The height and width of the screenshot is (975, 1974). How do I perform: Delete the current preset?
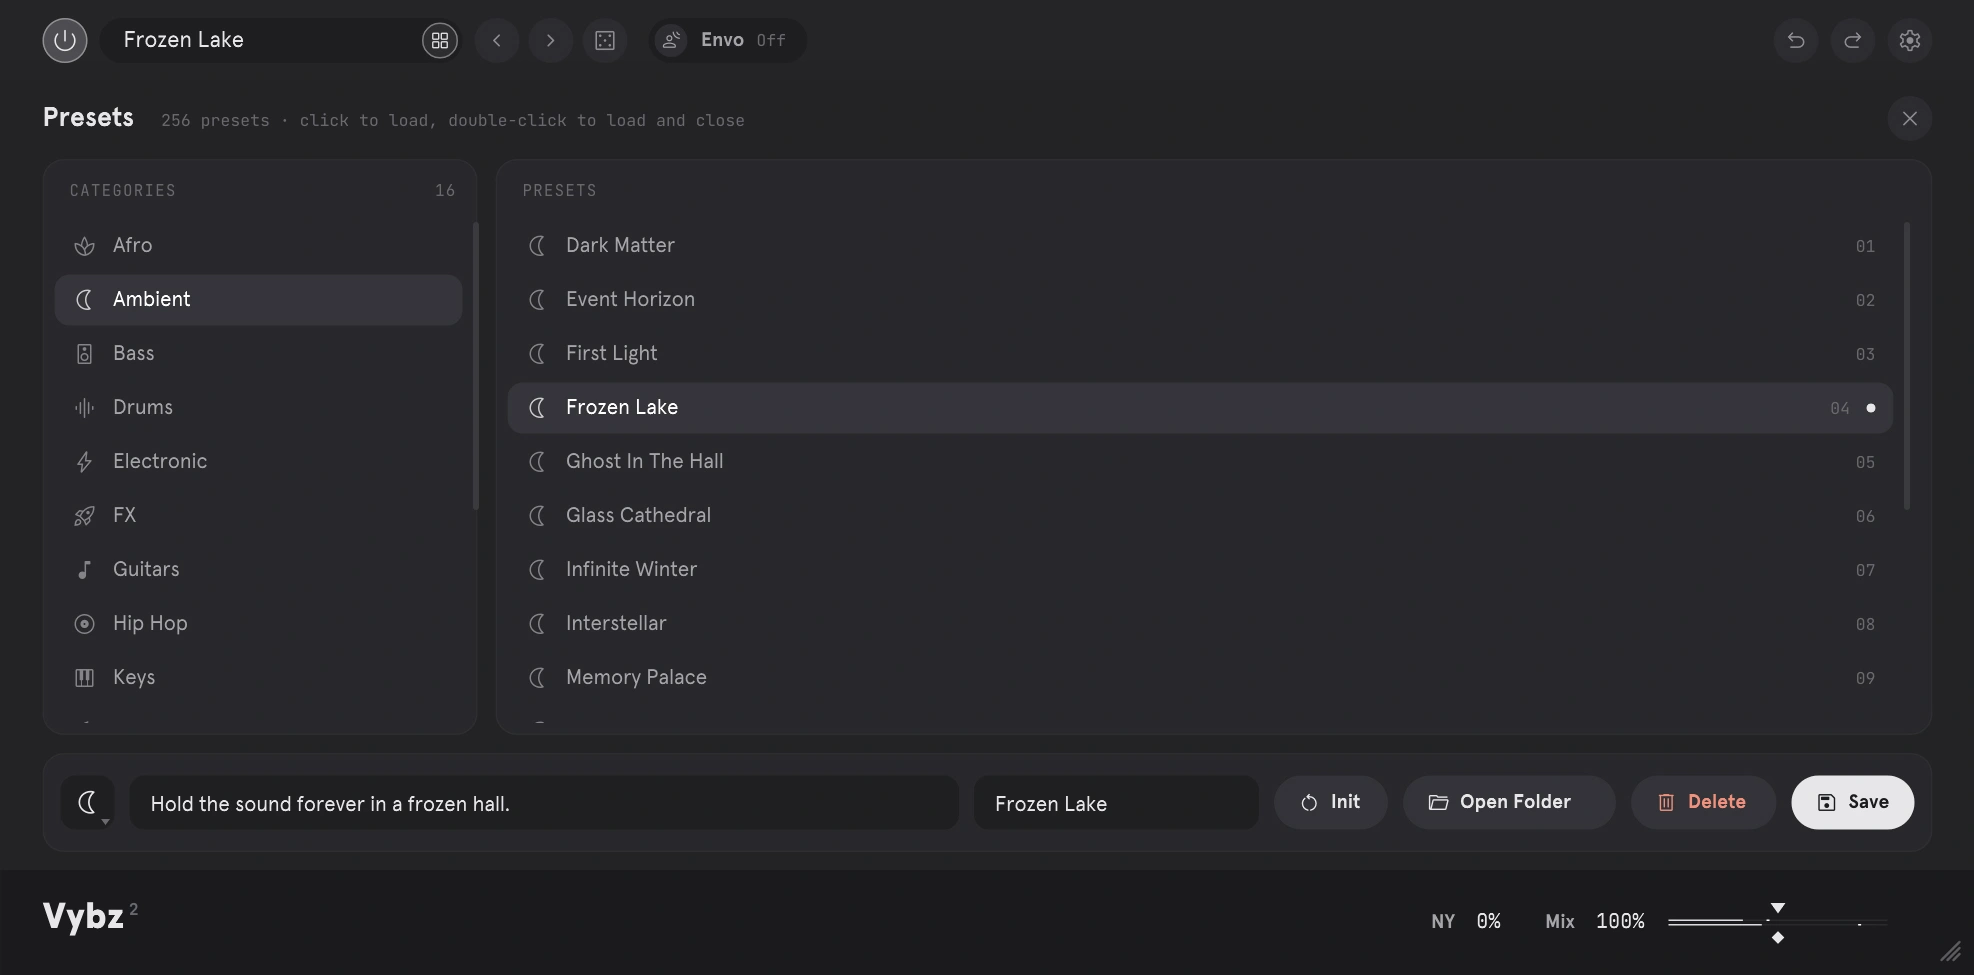[x=1703, y=802]
